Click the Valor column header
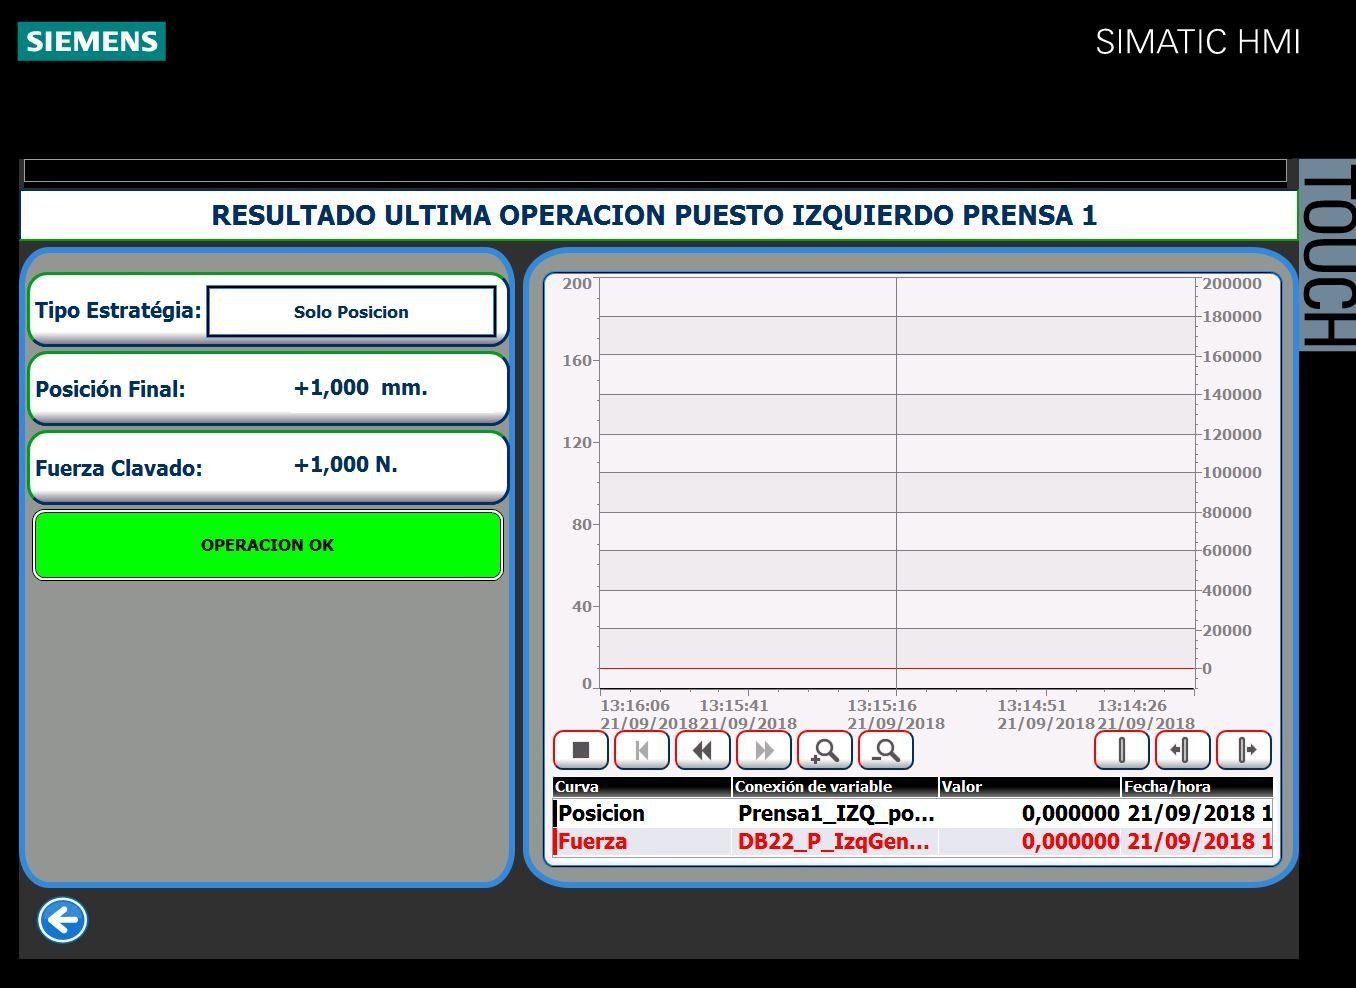Screen dimensions: 1356x988 tap(1030, 787)
